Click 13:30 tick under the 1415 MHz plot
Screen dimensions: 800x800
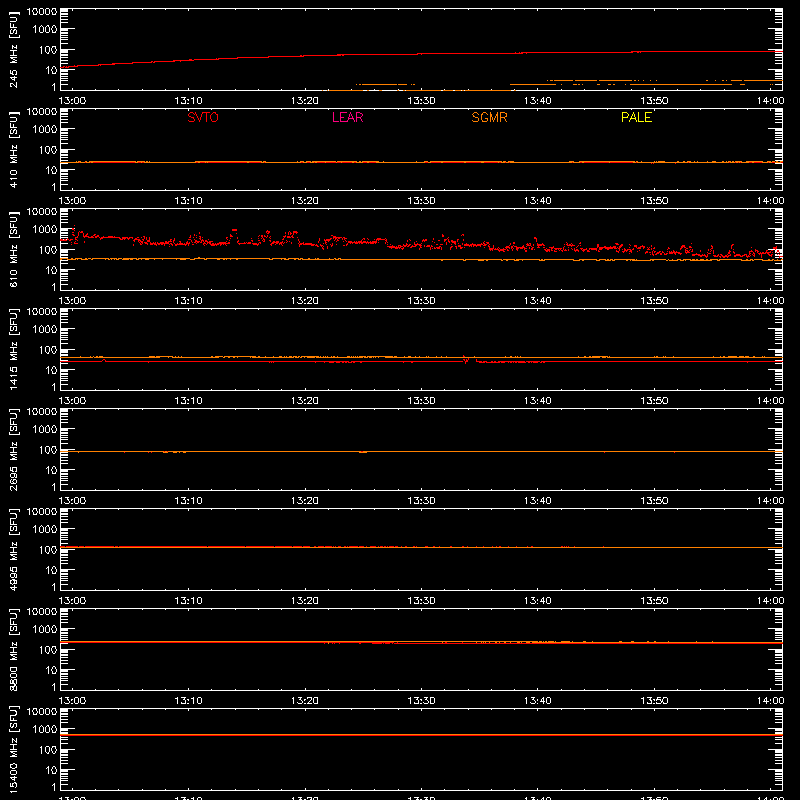(421, 401)
